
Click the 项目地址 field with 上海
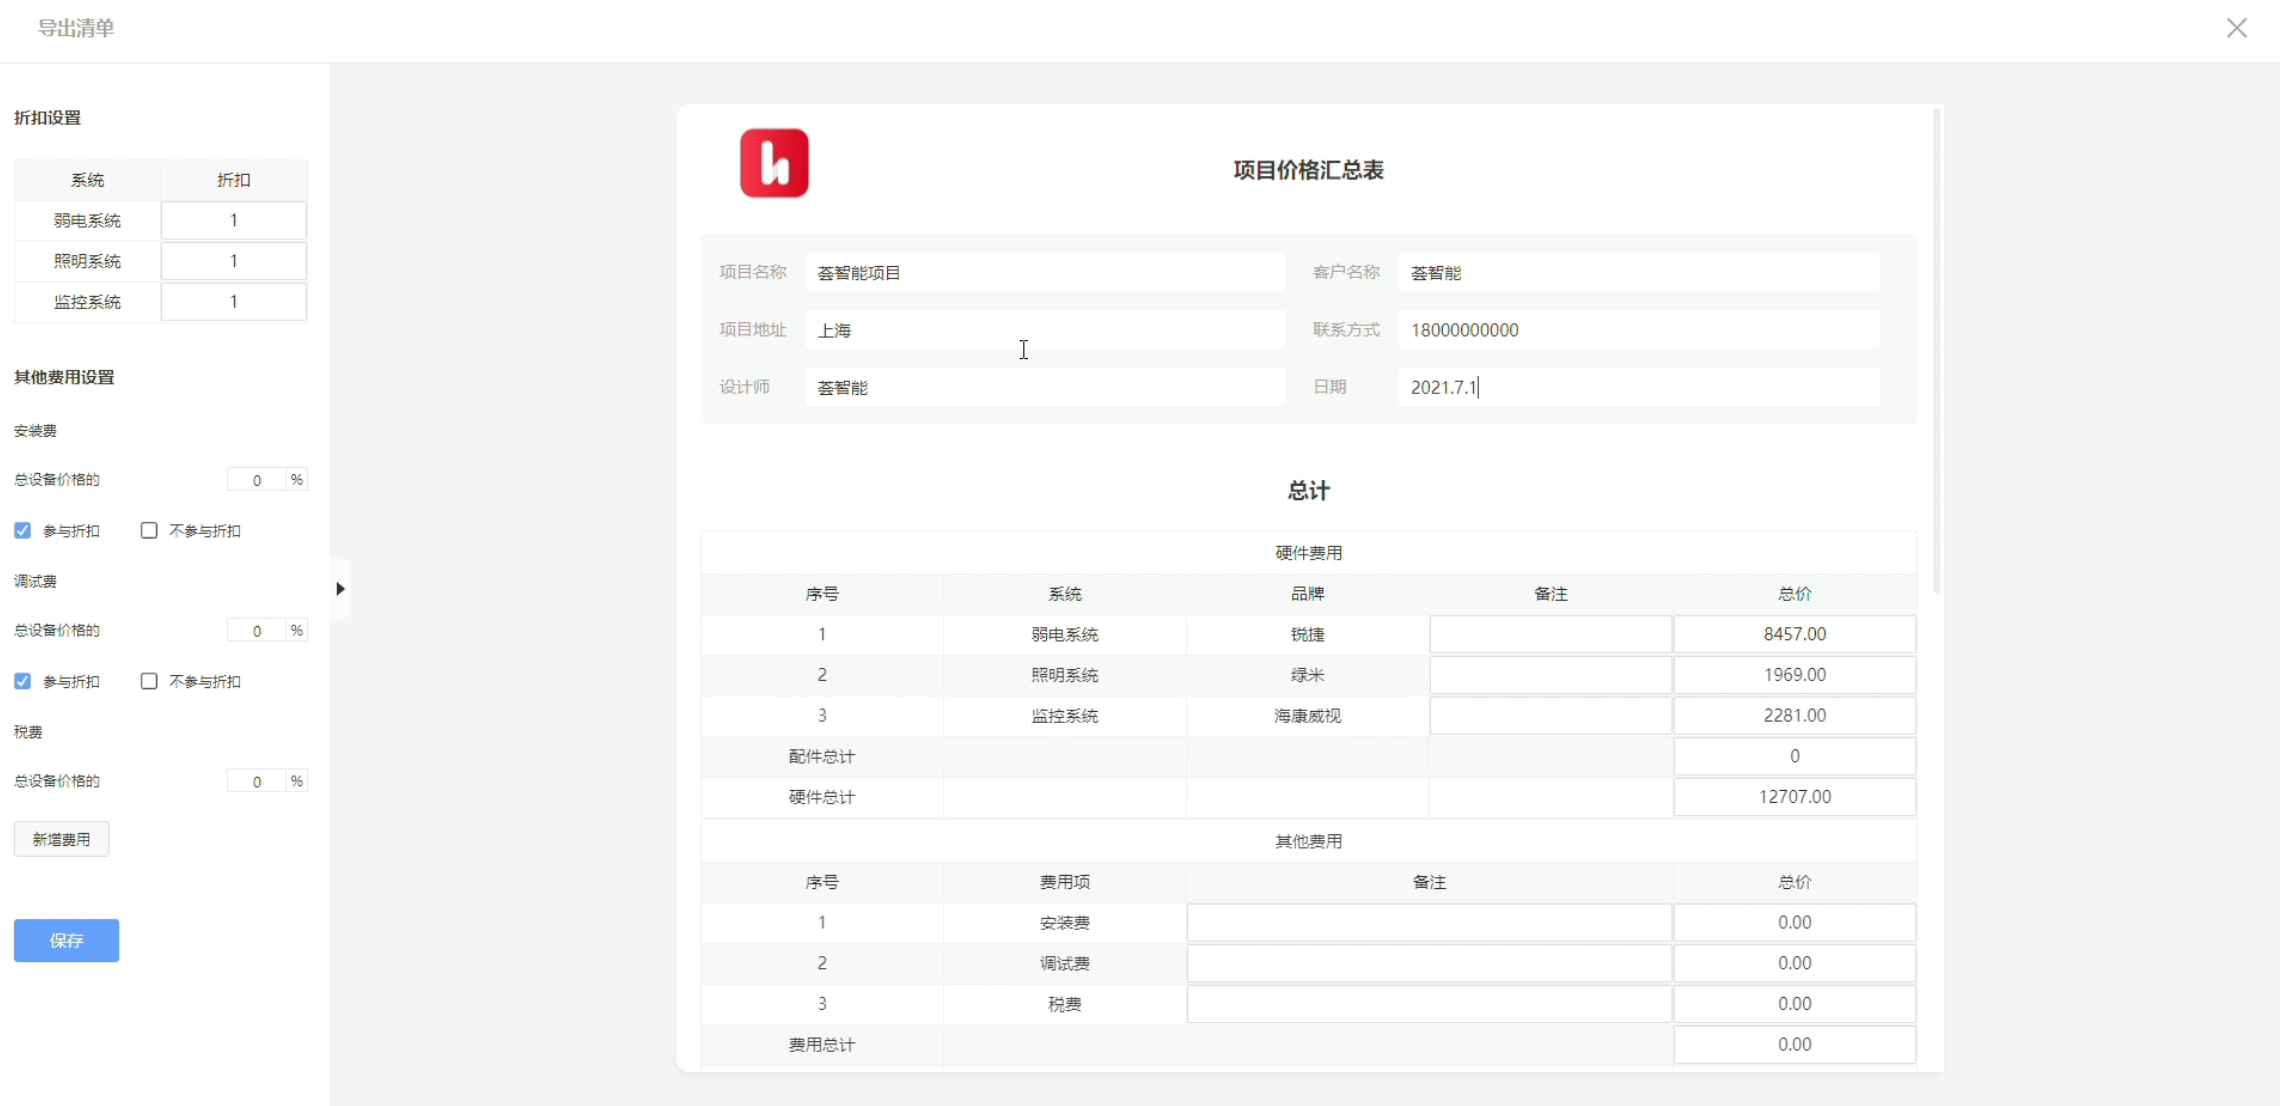pyautogui.click(x=1045, y=330)
